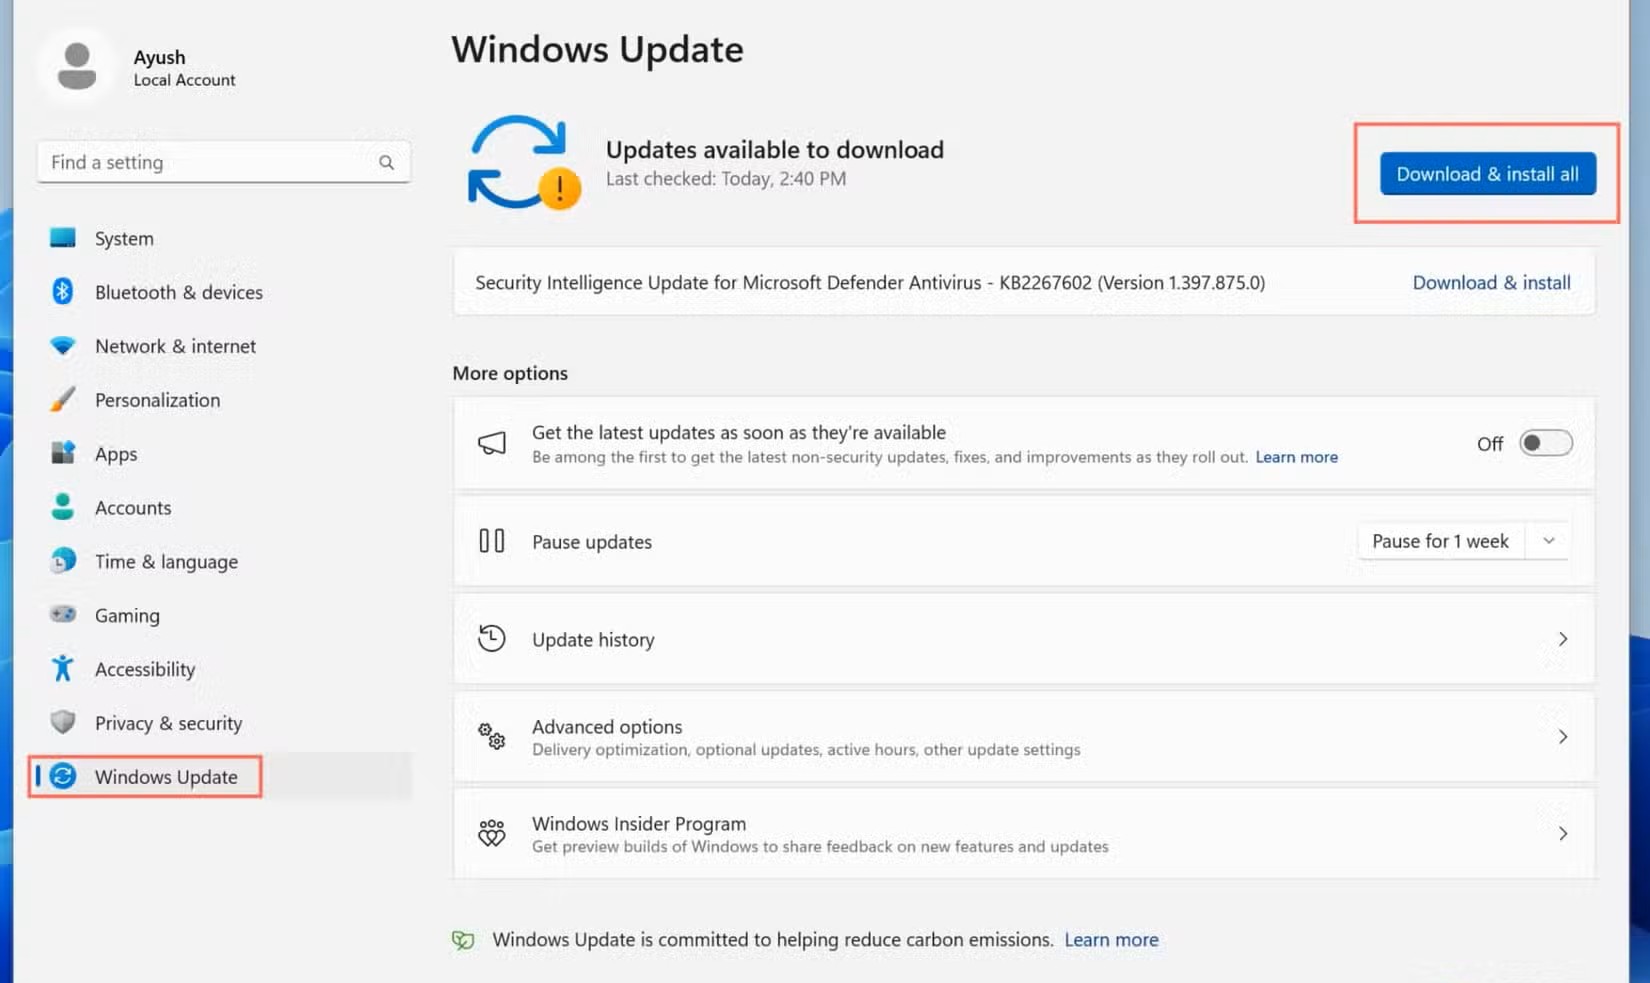Open Bluetooth & devices settings

point(62,291)
